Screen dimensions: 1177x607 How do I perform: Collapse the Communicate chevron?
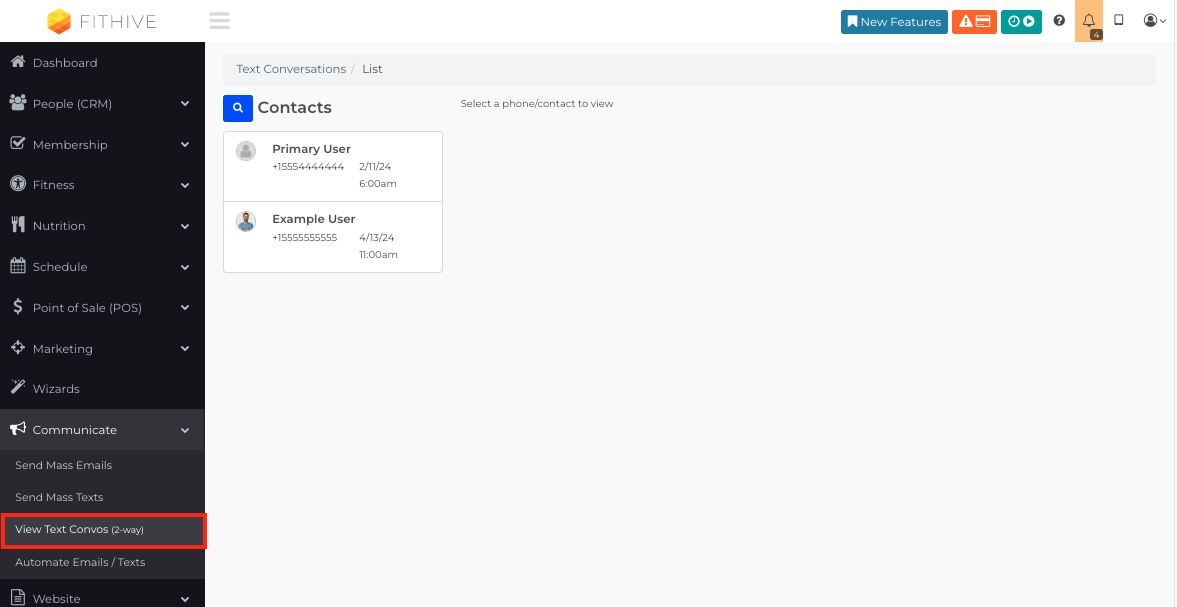pyautogui.click(x=185, y=430)
